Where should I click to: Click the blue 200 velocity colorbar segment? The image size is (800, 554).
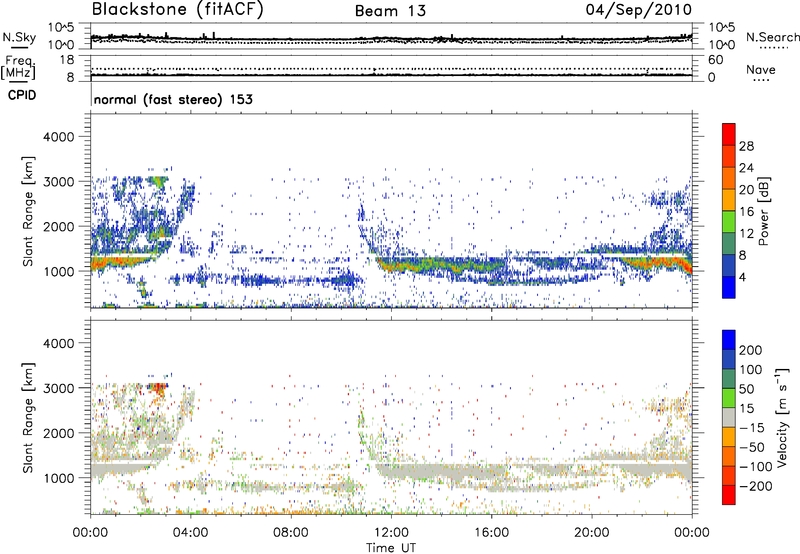point(729,340)
